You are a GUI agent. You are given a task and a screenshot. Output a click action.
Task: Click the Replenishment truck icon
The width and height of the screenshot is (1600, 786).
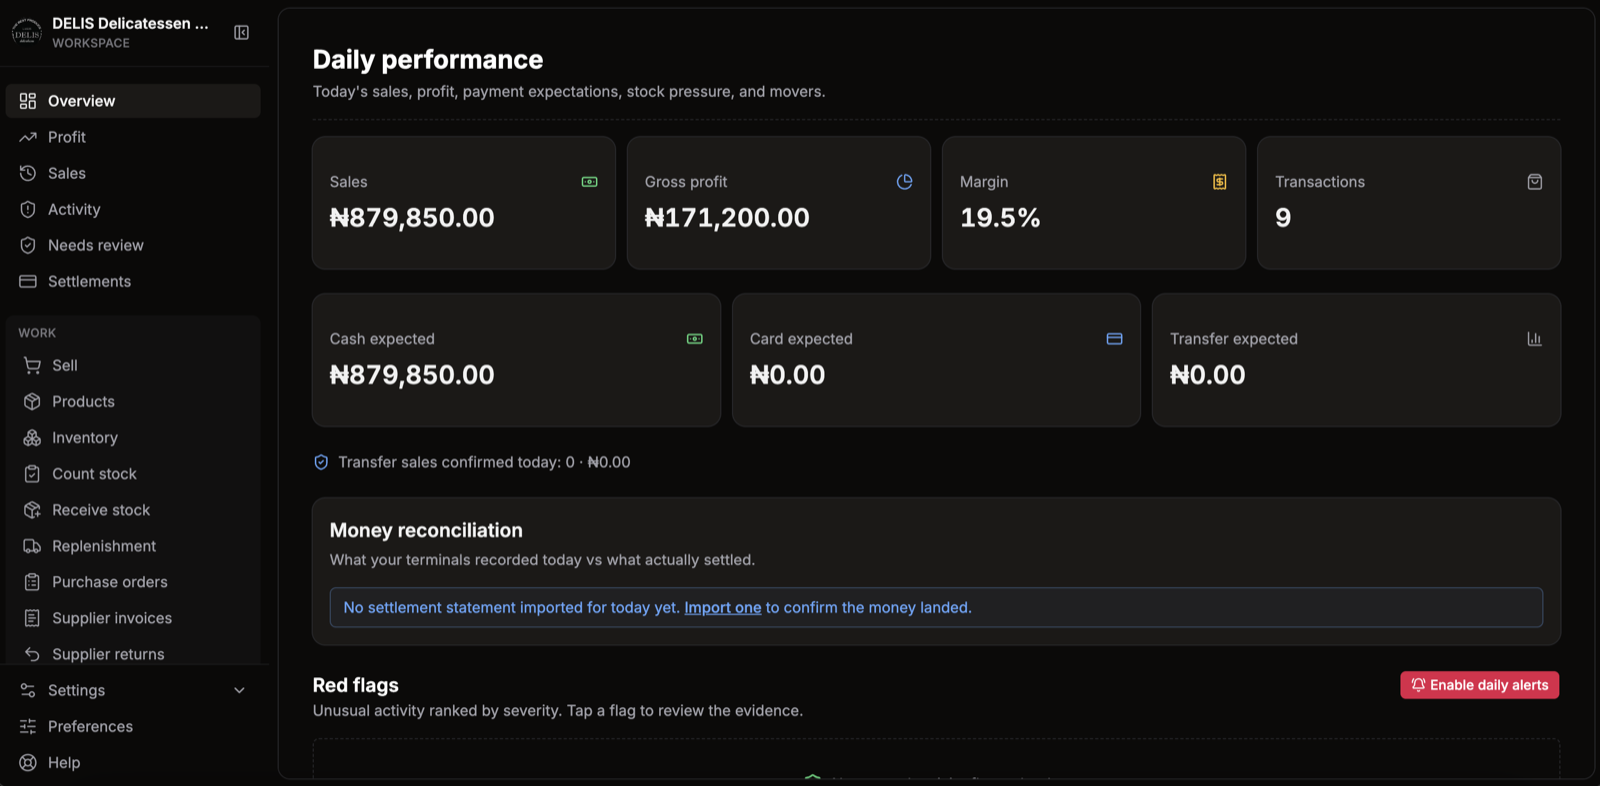point(32,545)
